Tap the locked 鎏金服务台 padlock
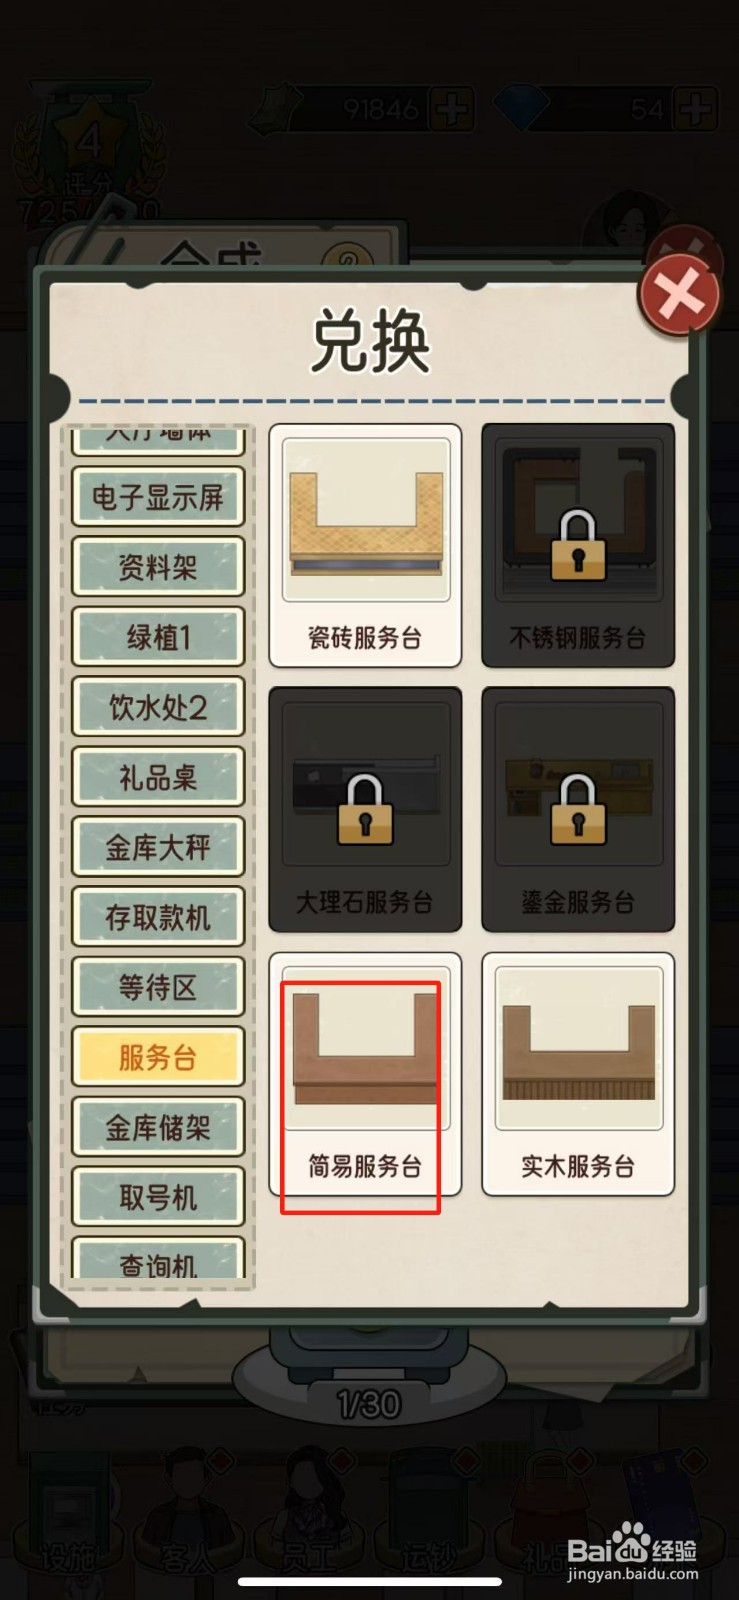Screen dimensions: 739x1600 click(578, 809)
